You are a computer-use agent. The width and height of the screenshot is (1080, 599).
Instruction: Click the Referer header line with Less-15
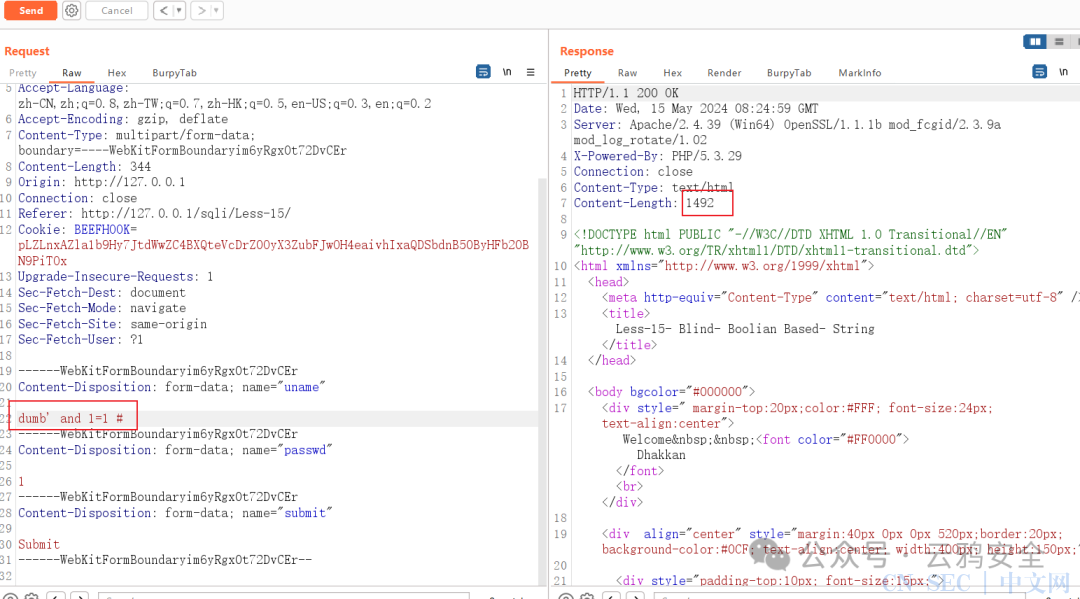click(x=154, y=213)
